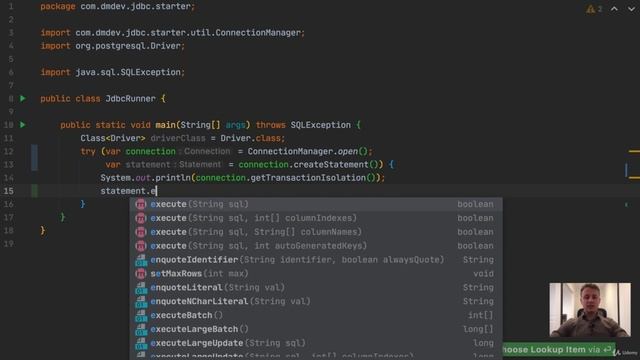Run JdbcRunner class from gutter arrow
The height and width of the screenshot is (360, 640).
click(23, 98)
